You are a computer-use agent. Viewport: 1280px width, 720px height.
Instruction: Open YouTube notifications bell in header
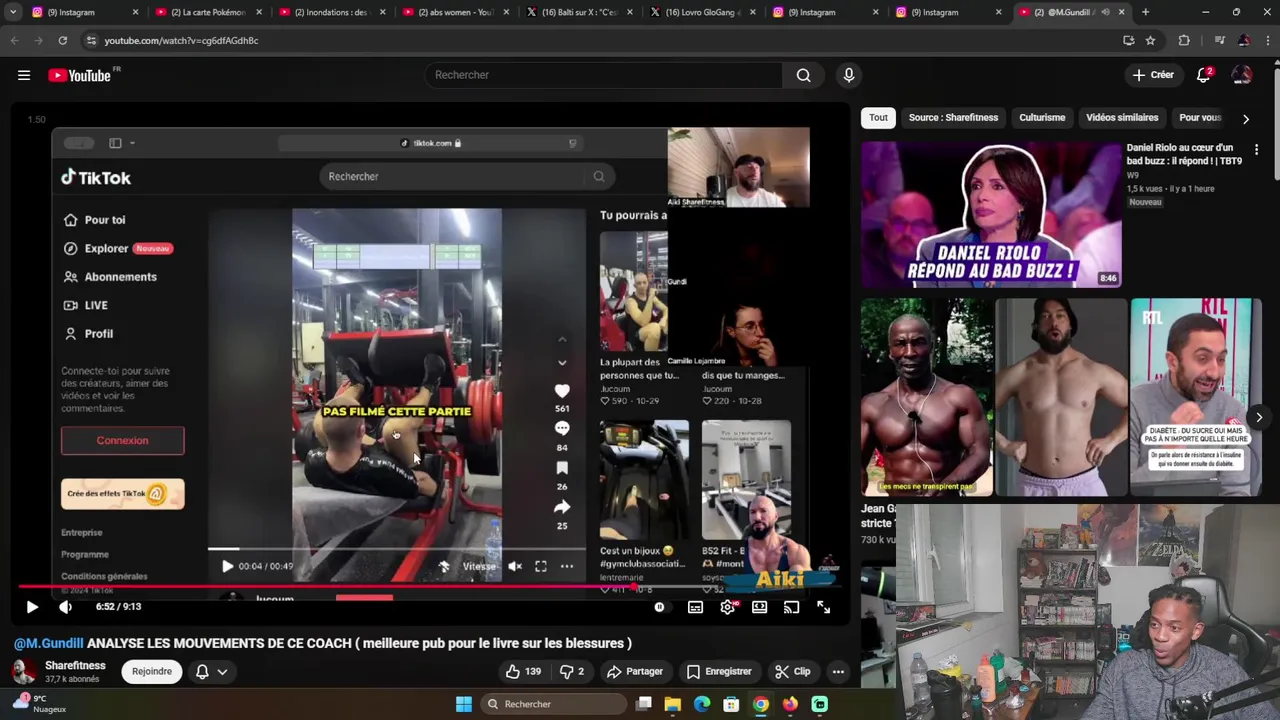[x=1204, y=75]
